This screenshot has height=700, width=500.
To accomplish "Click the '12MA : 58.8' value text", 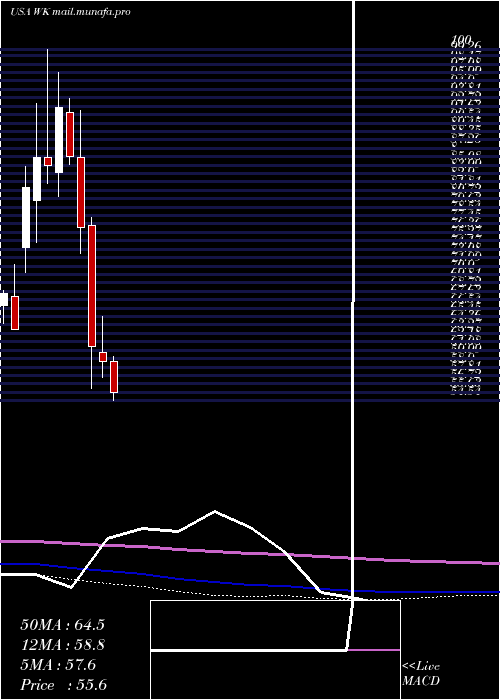I will click(x=62, y=645).
